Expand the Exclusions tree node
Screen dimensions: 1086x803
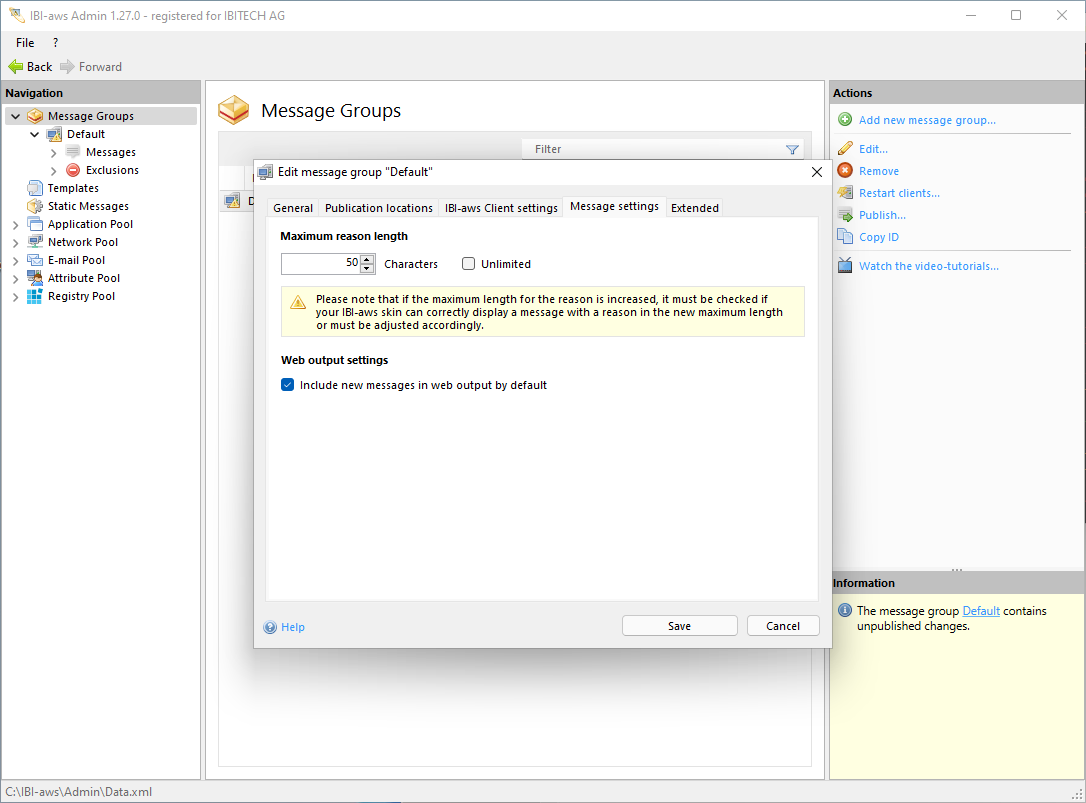point(53,171)
